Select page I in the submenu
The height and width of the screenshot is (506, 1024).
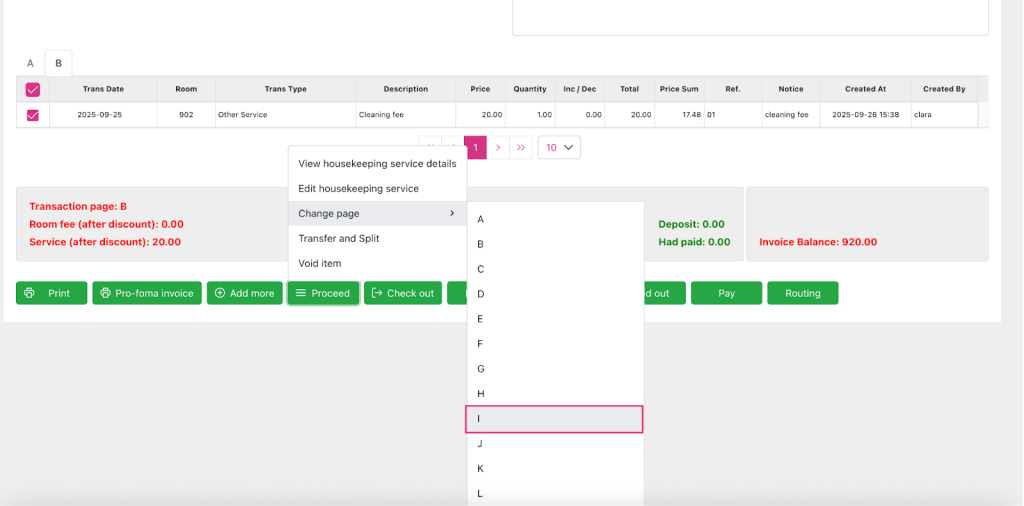click(x=554, y=419)
